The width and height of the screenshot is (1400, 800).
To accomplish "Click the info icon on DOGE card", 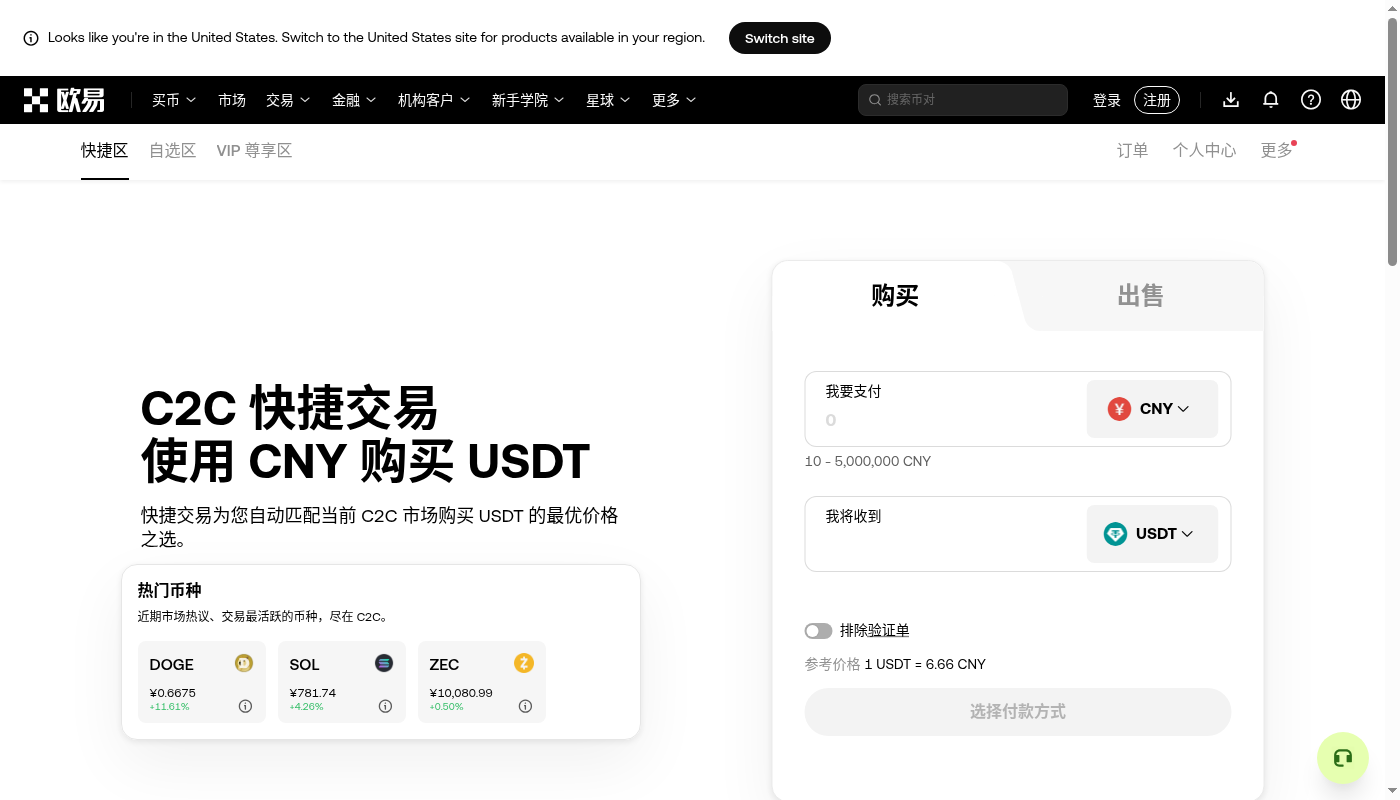I will (245, 706).
